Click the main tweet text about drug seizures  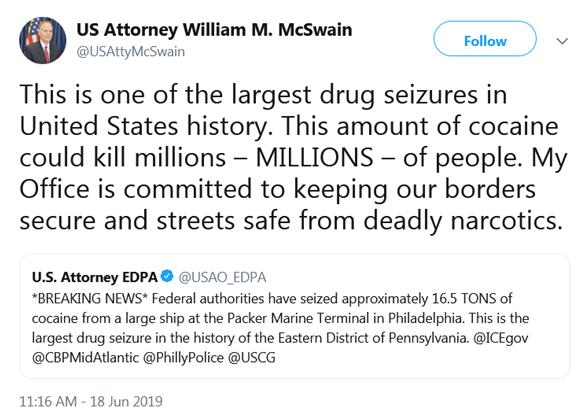pyautogui.click(x=293, y=157)
